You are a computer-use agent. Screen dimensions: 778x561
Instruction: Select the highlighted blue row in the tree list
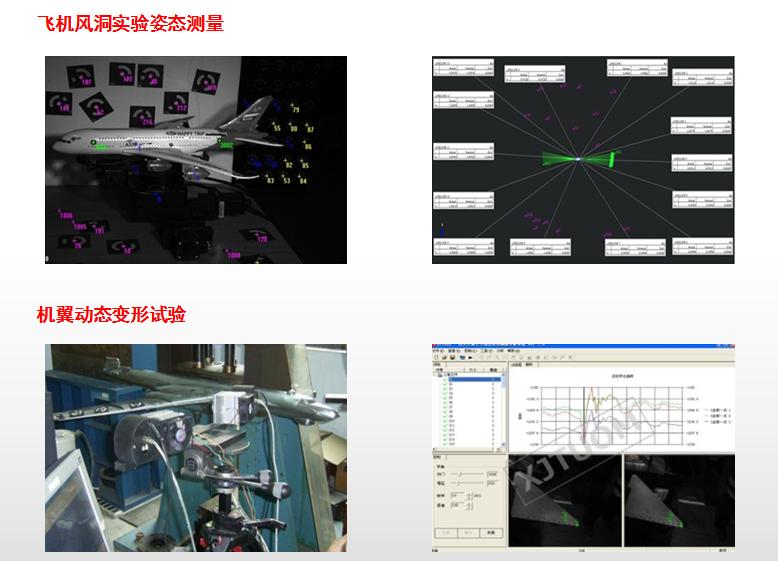point(475,379)
